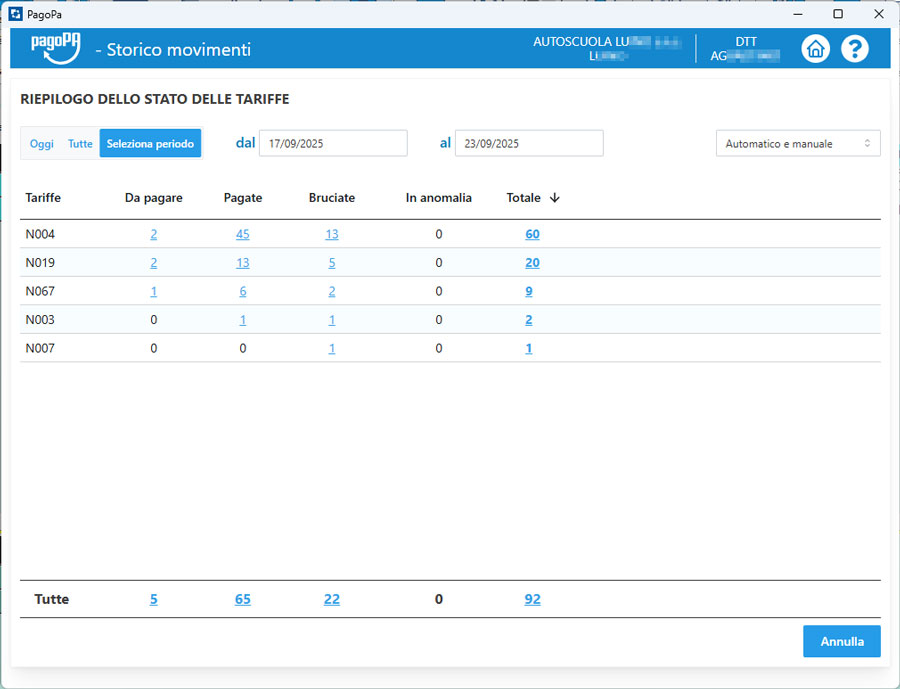Select the Oggi period filter

tap(42, 144)
